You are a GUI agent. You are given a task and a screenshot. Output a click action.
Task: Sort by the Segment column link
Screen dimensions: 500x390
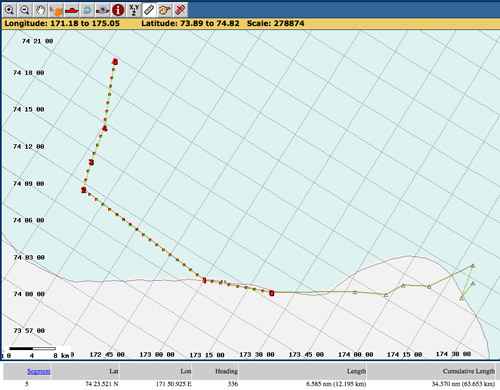(x=39, y=371)
